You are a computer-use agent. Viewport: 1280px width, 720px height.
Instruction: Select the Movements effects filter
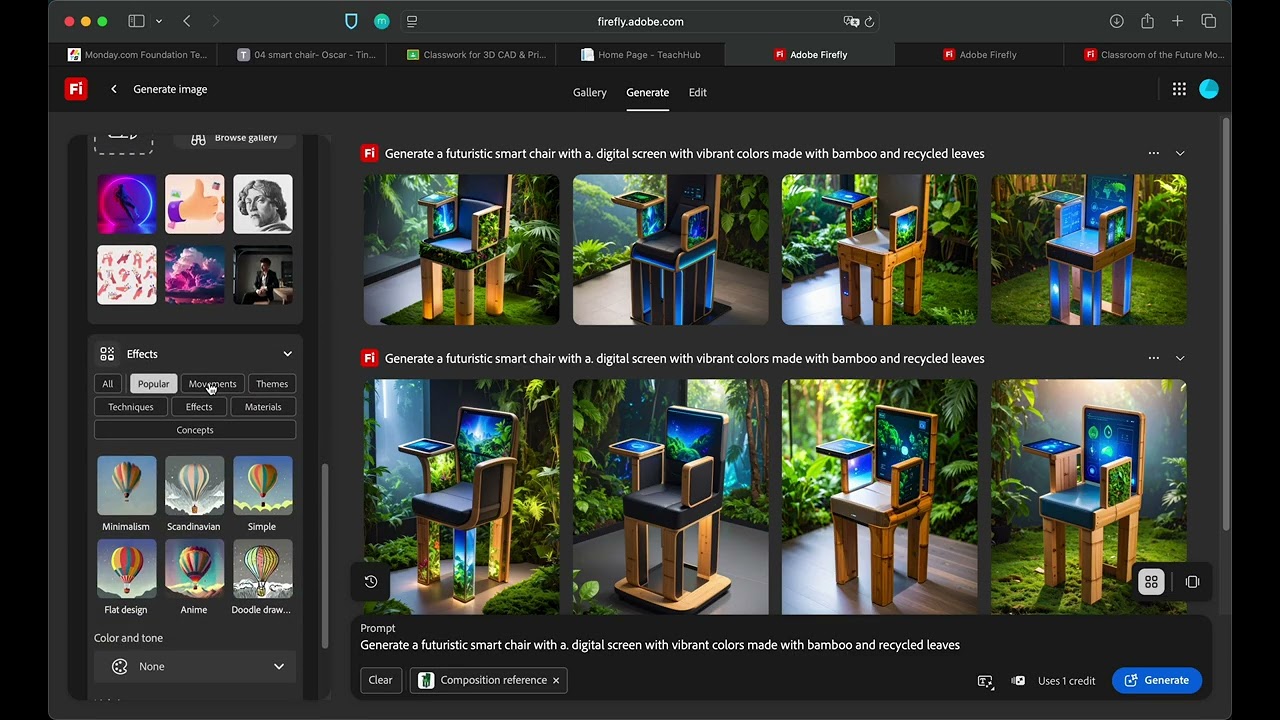click(x=212, y=384)
